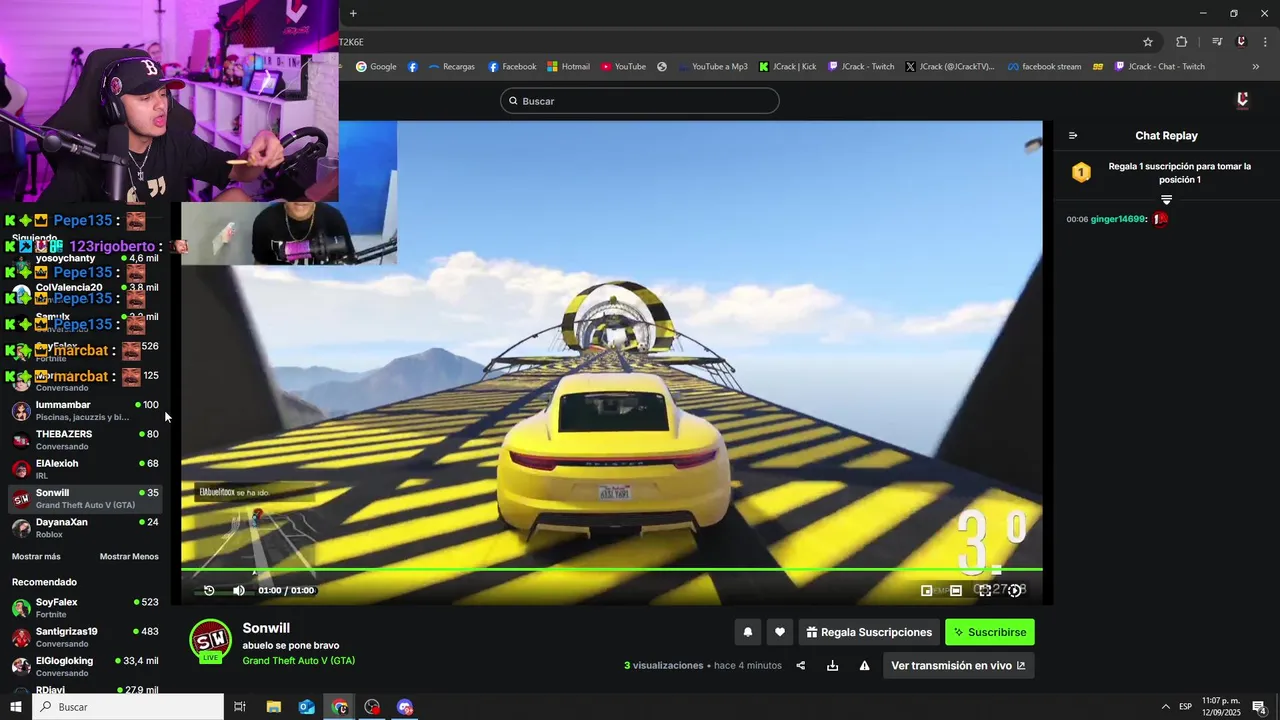Screen dimensions: 1280x720
Task: Click Regala Suscripciones button
Action: click(869, 632)
